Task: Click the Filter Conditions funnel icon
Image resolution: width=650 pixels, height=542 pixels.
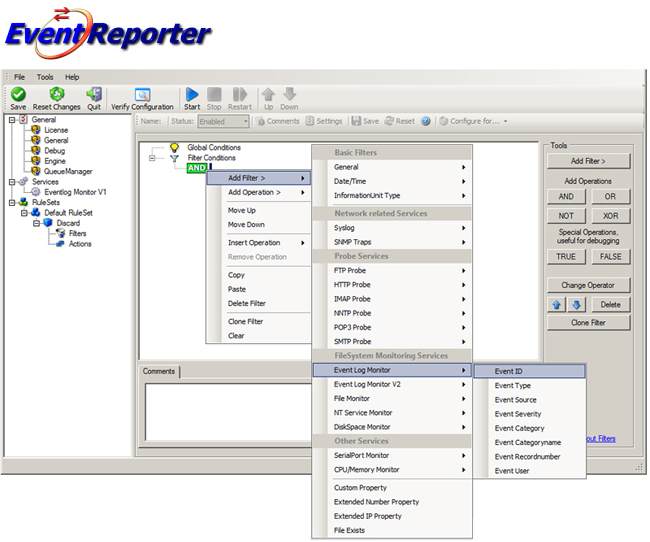Action: 175,158
